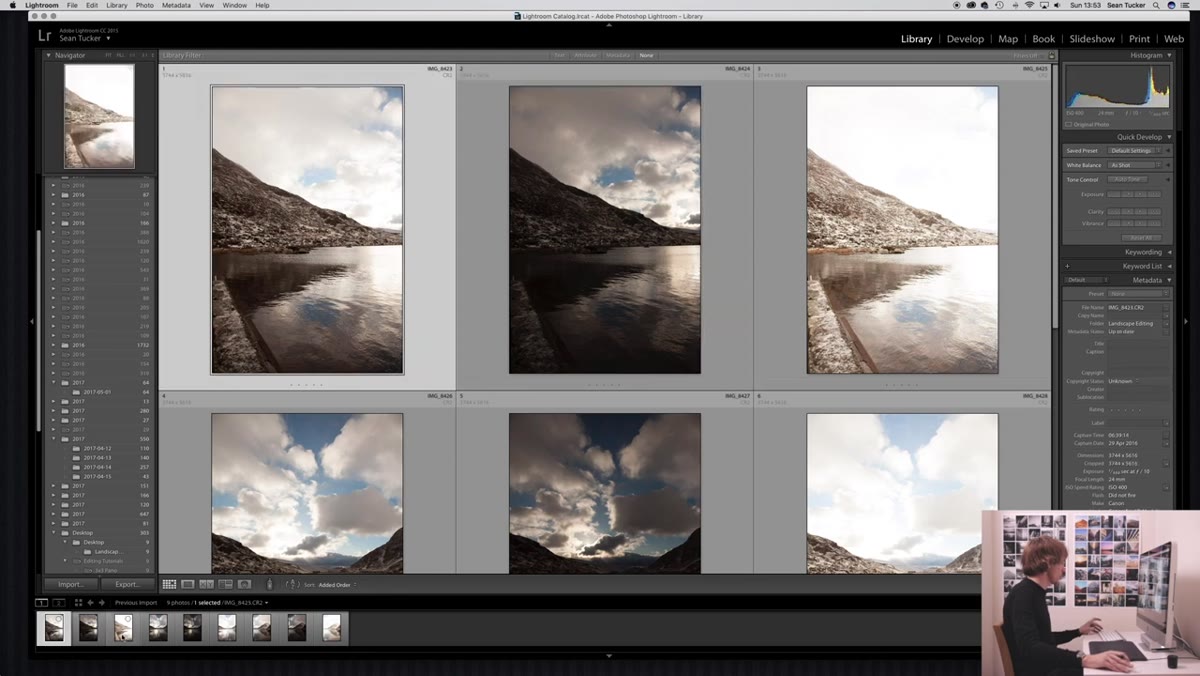
Task: Set Library Filter to Metadata
Action: [x=618, y=55]
